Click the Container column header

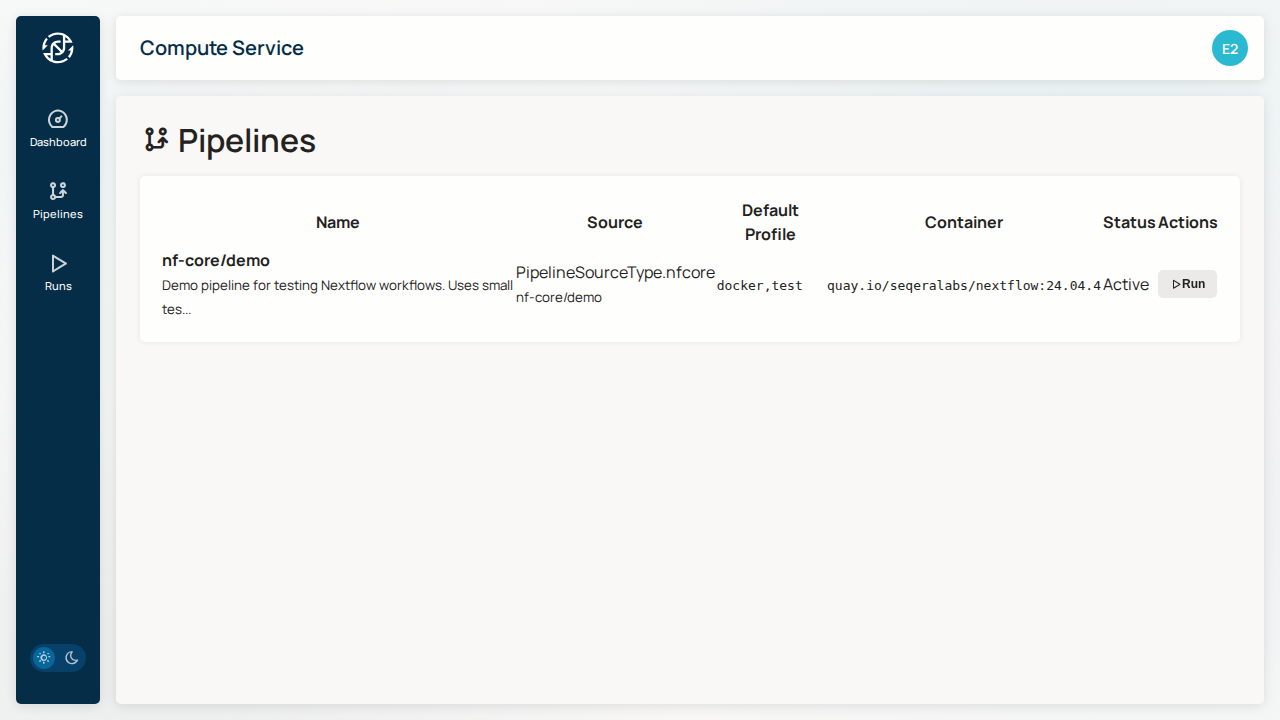click(963, 223)
